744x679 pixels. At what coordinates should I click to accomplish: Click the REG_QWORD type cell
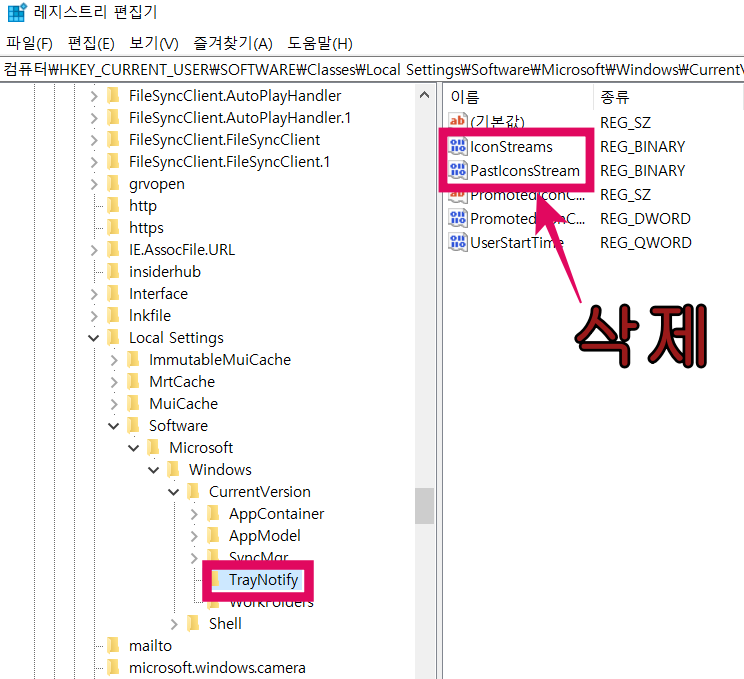click(646, 243)
